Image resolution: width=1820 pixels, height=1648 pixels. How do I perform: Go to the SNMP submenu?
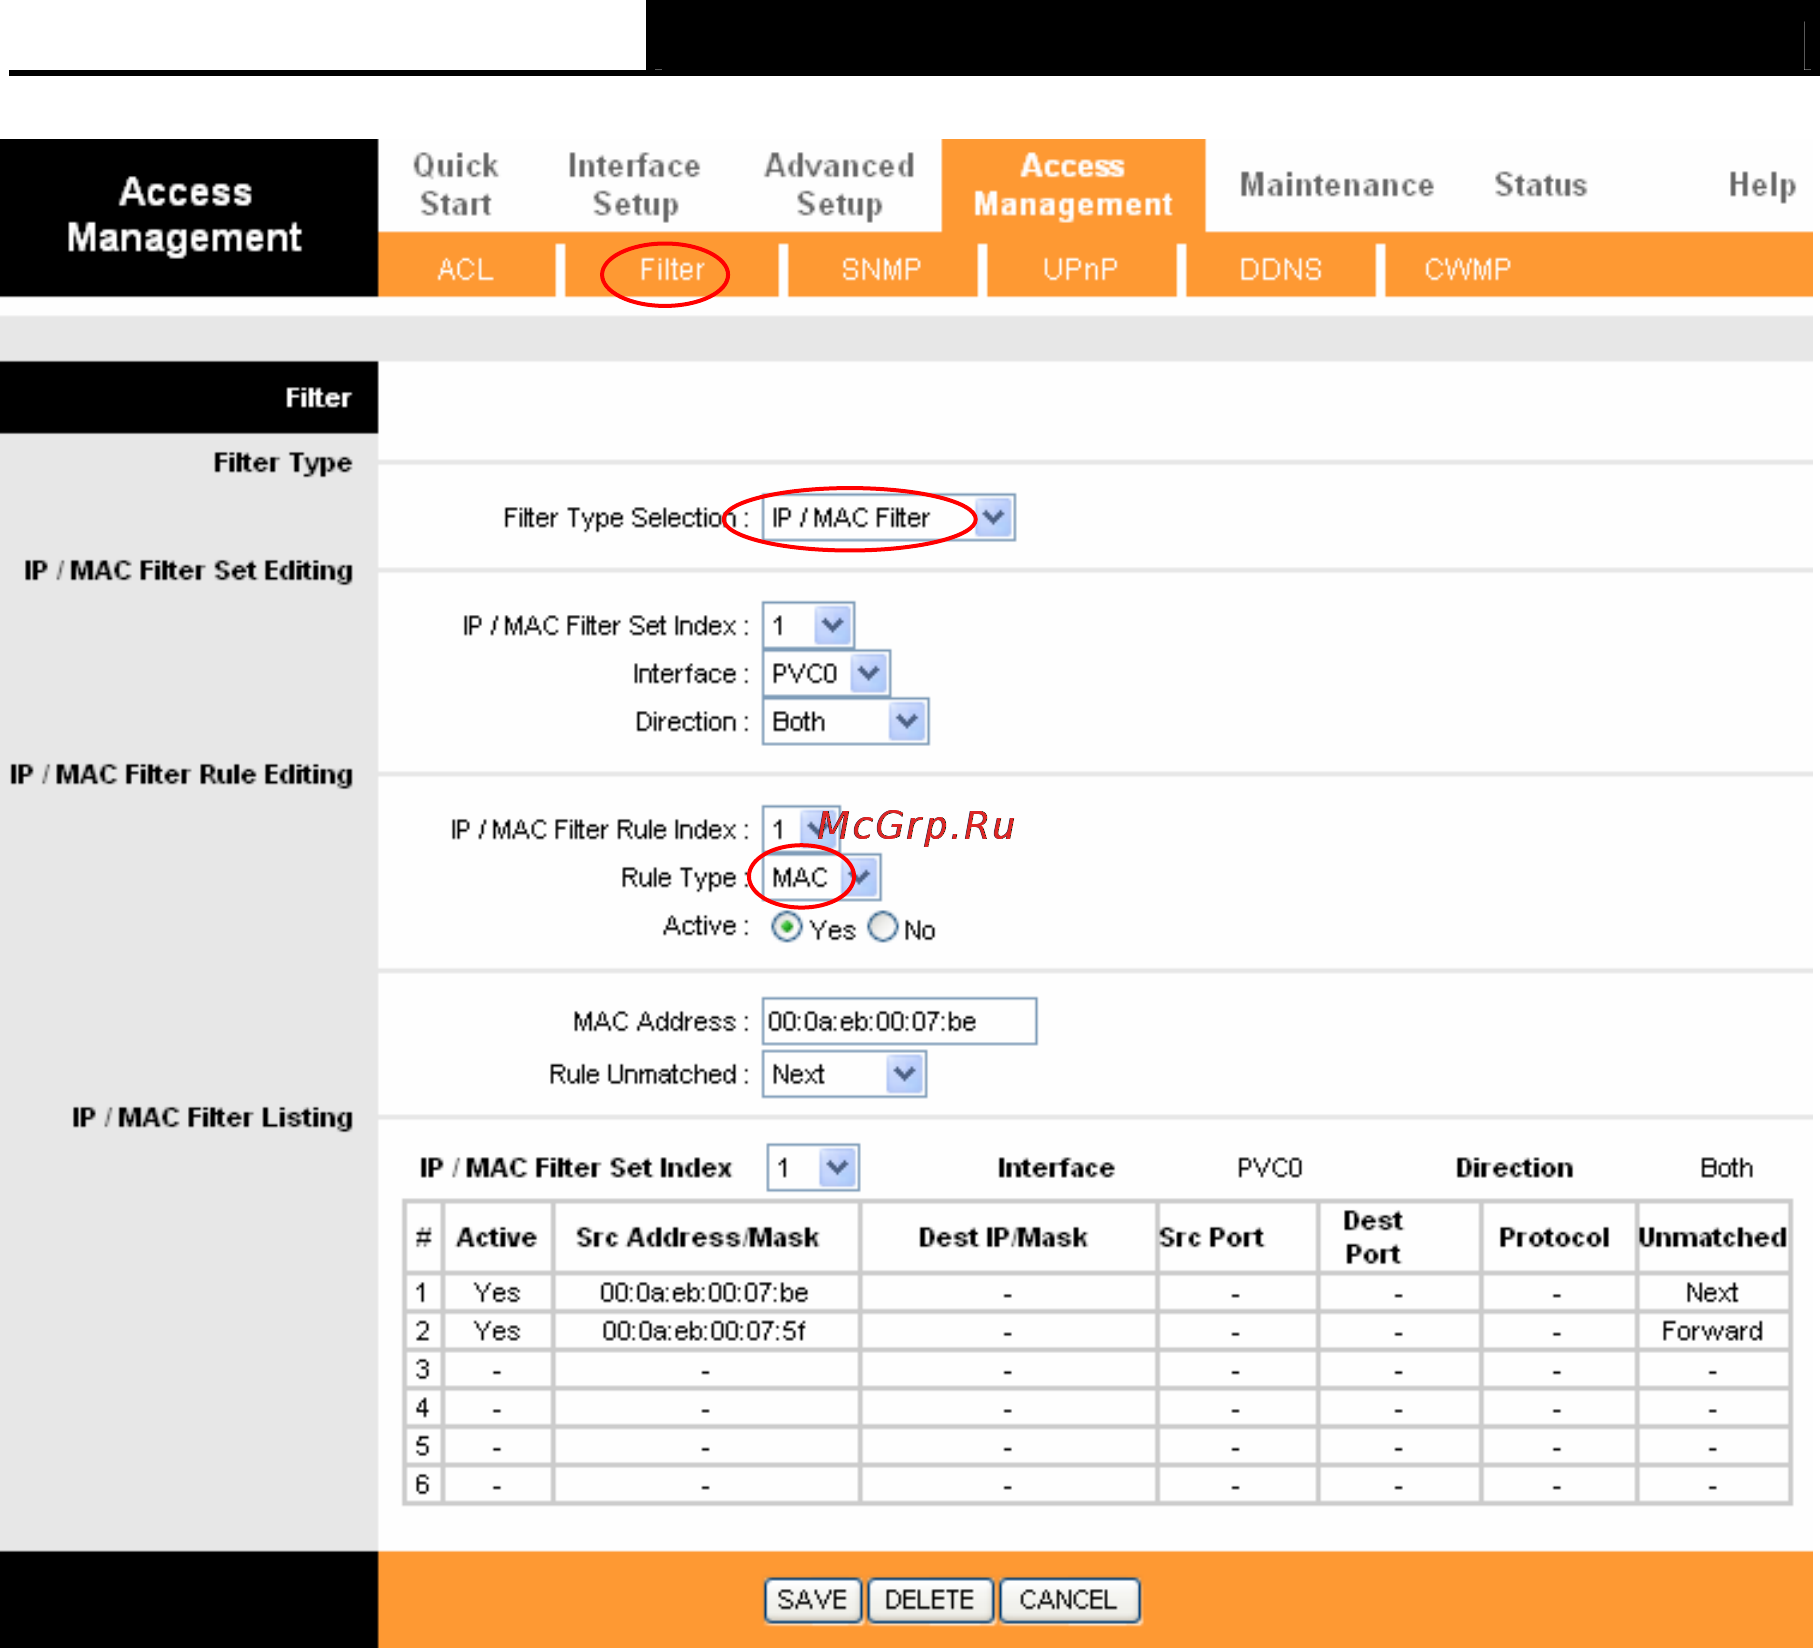(881, 269)
